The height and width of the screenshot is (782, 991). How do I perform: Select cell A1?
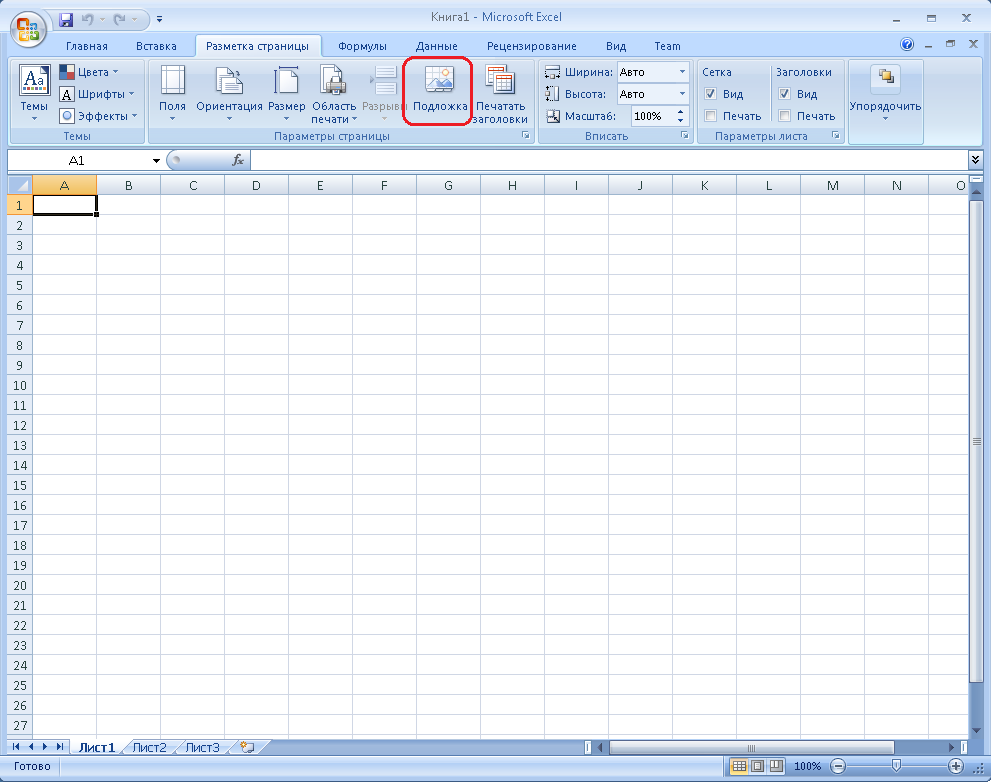[64, 205]
